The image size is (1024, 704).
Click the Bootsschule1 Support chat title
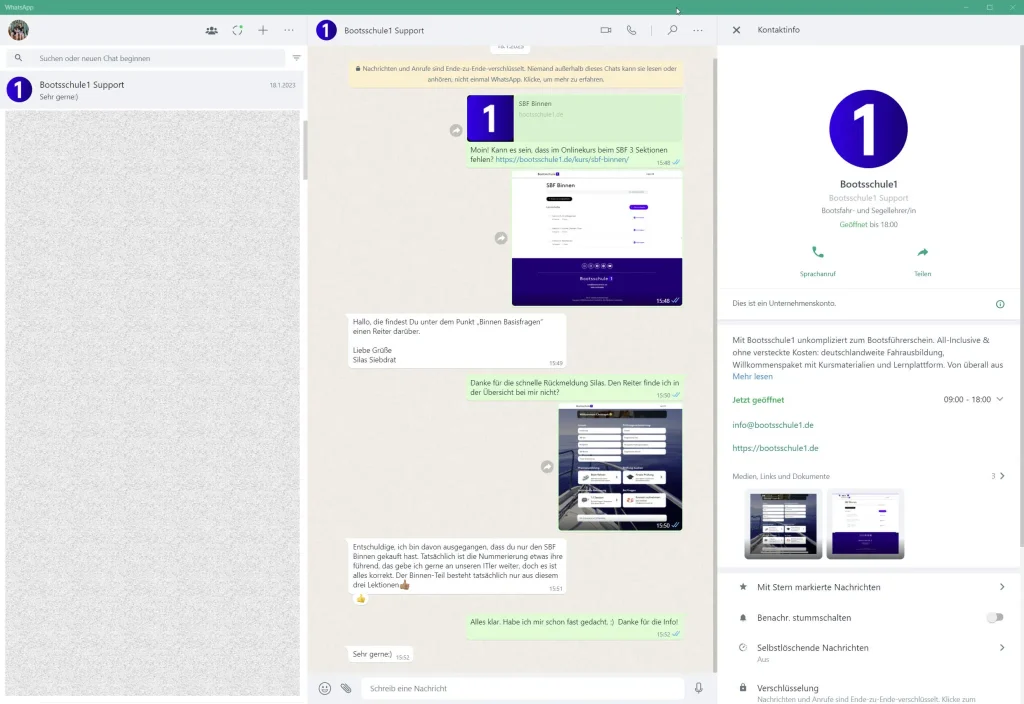pyautogui.click(x=384, y=31)
